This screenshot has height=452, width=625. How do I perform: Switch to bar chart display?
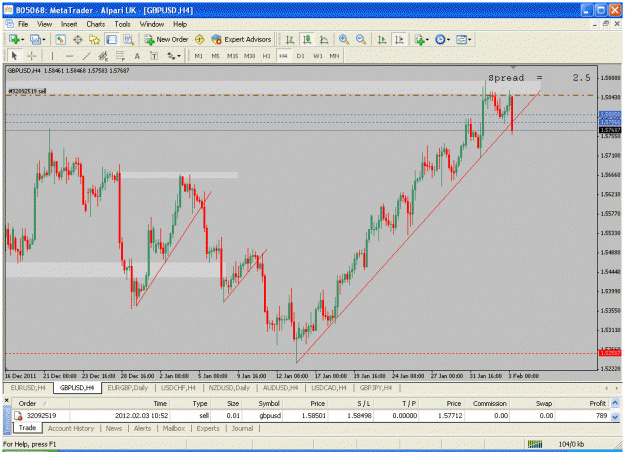click(x=290, y=39)
